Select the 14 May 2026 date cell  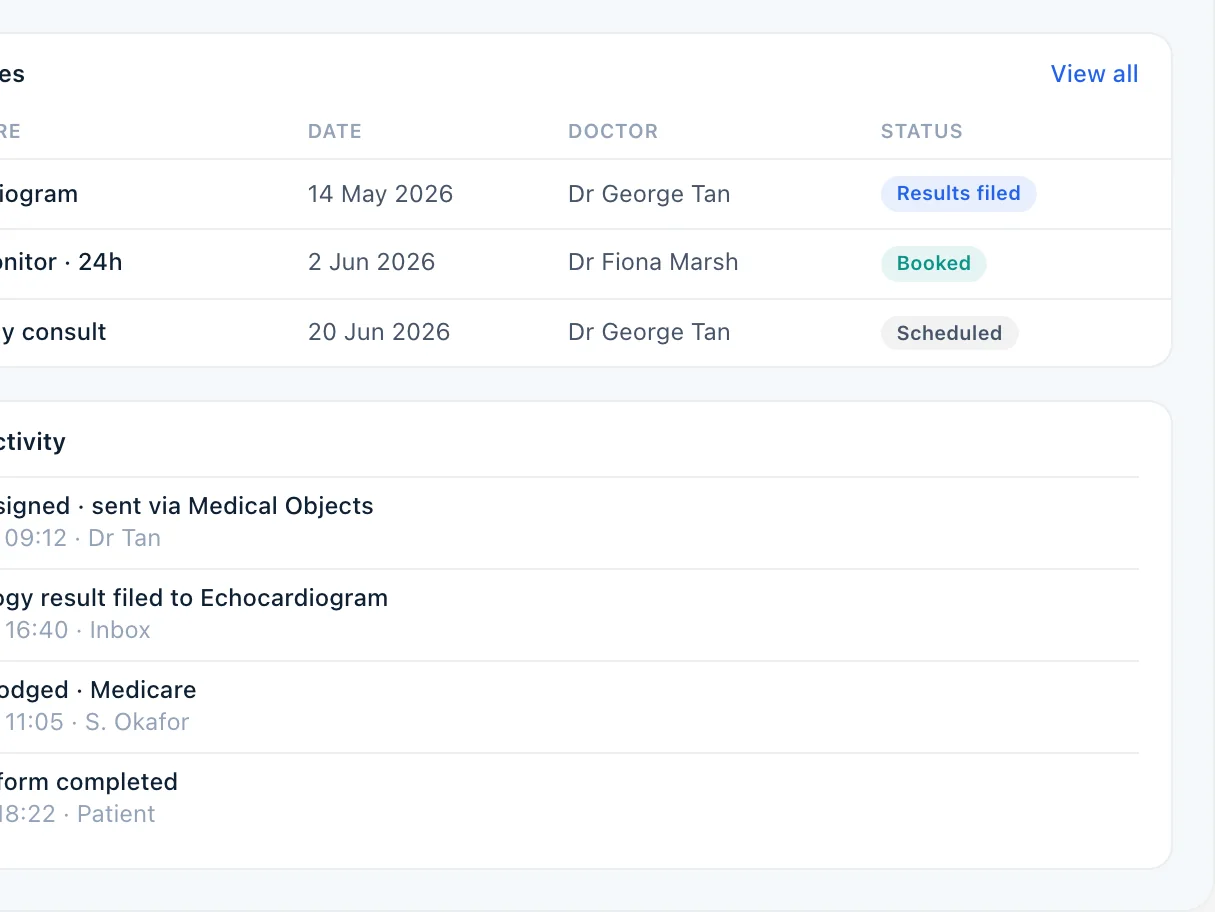click(x=380, y=194)
